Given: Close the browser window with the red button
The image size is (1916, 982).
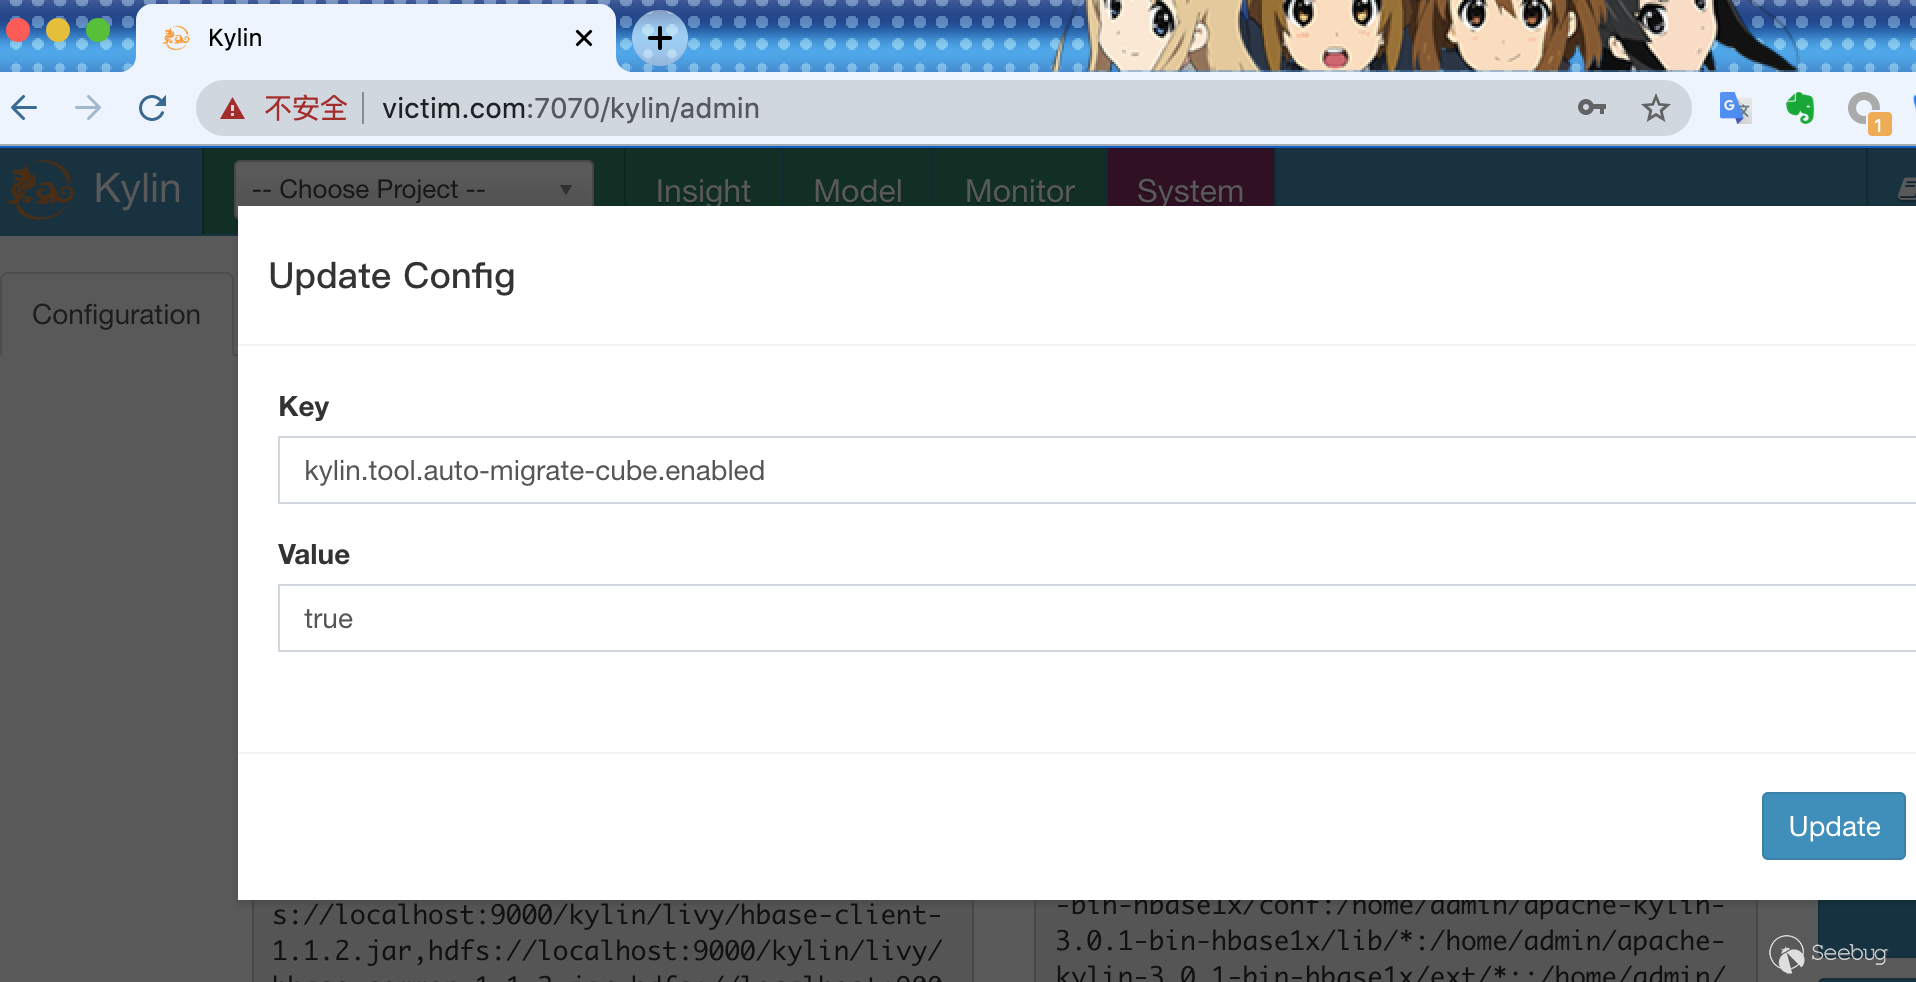Looking at the screenshot, I should 18,31.
